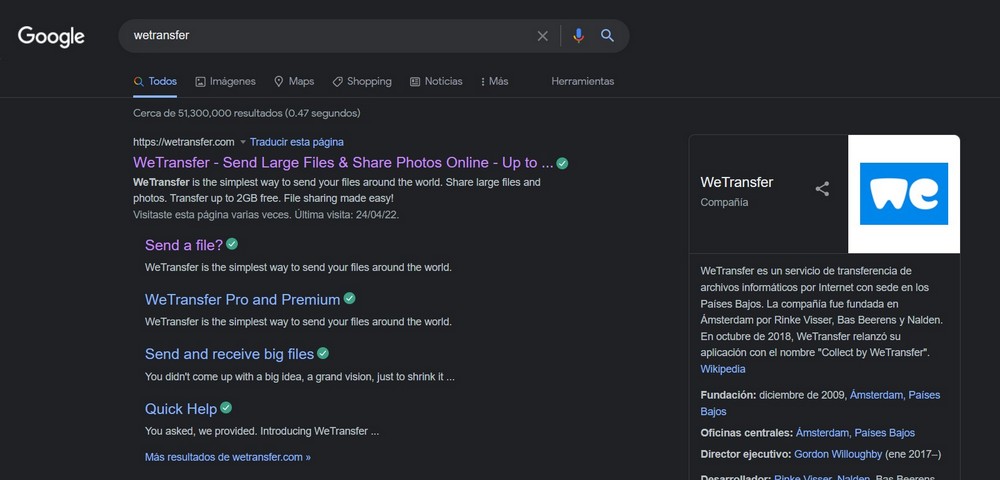Switch to the Noticias tab
1000x480 pixels.
click(436, 81)
